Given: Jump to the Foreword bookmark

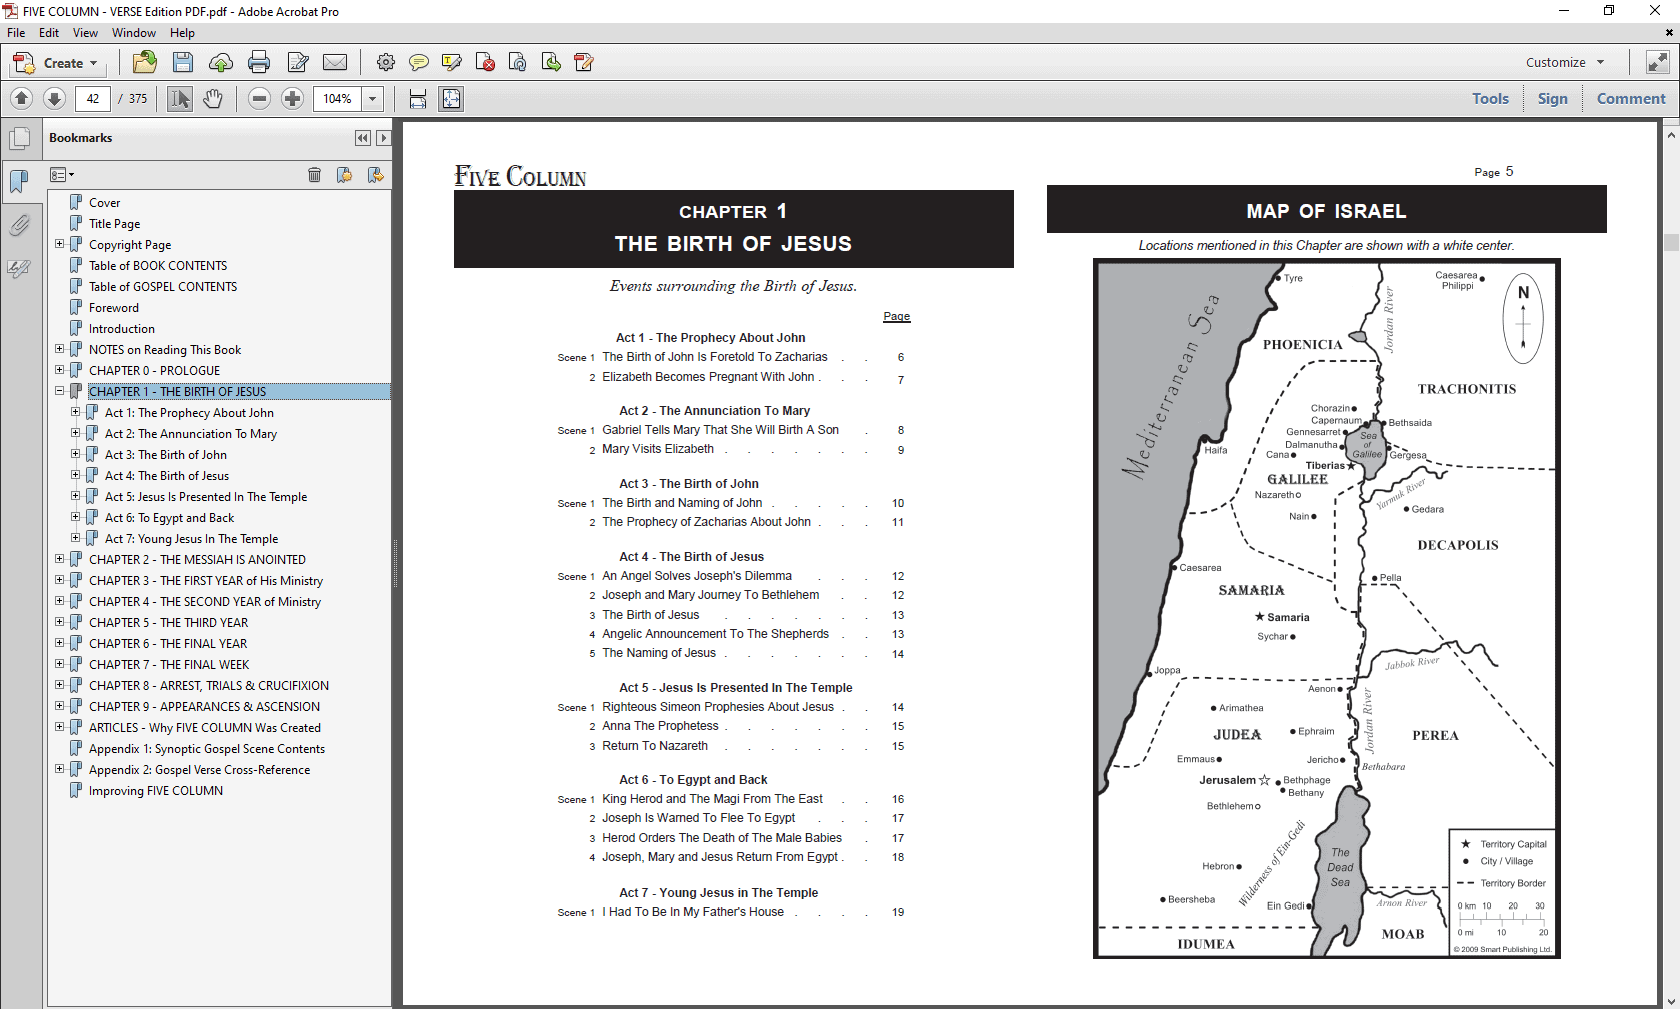Looking at the screenshot, I should pyautogui.click(x=114, y=308).
